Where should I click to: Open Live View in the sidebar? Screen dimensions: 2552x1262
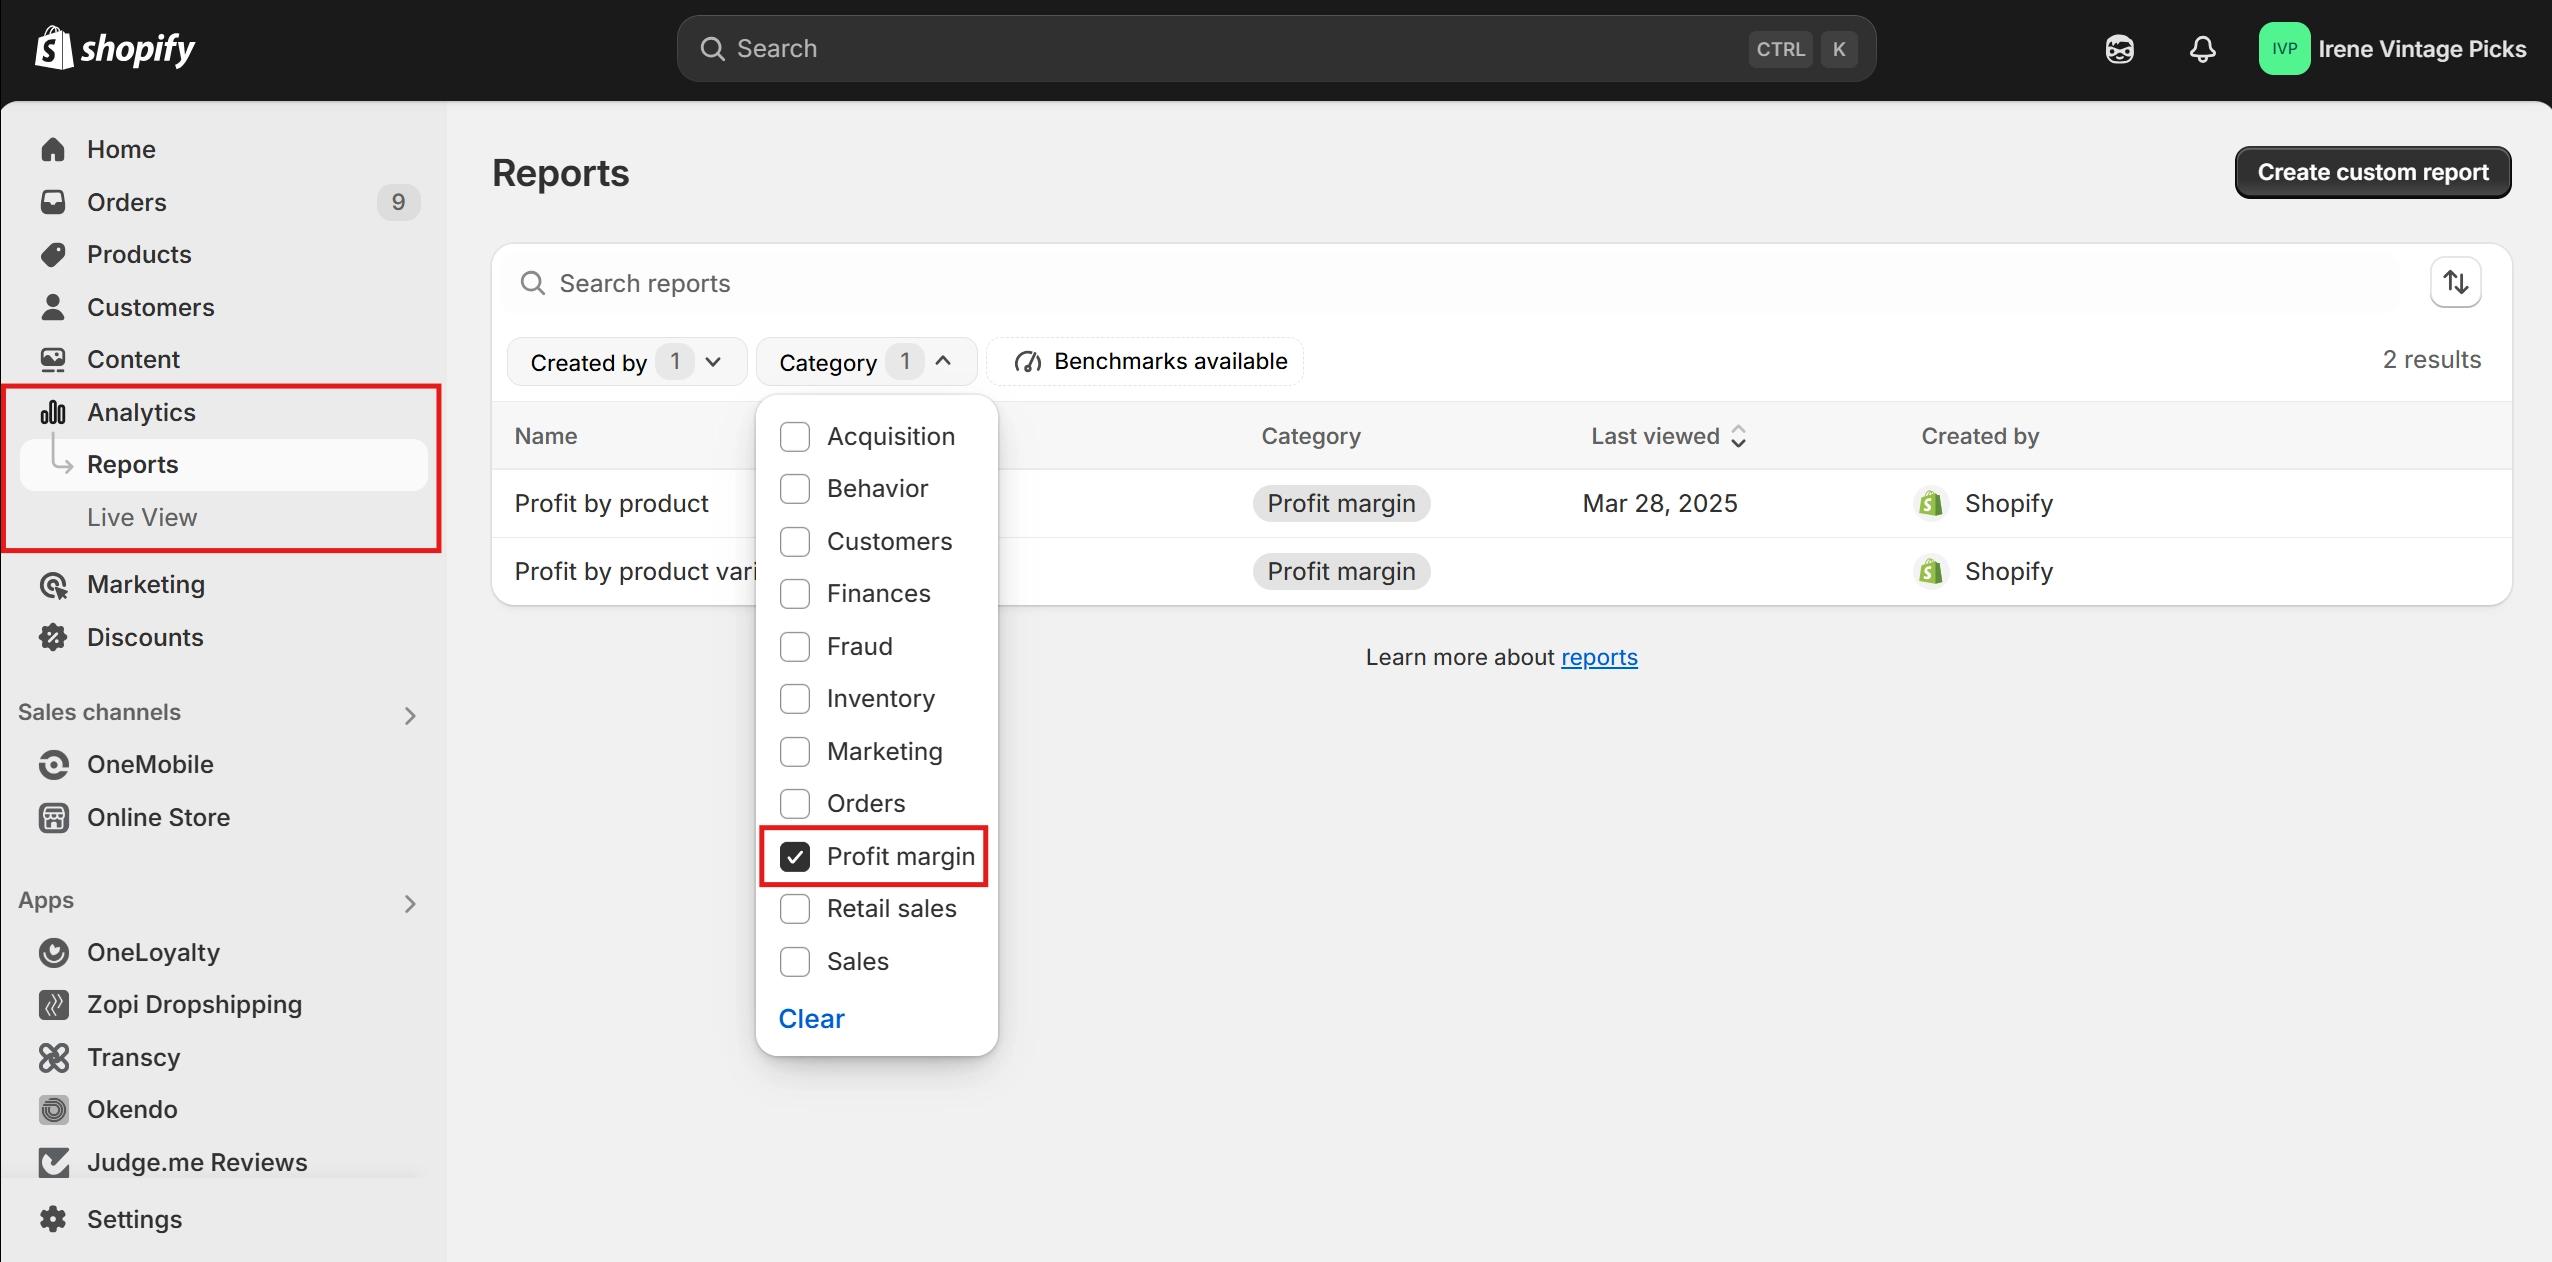142,517
